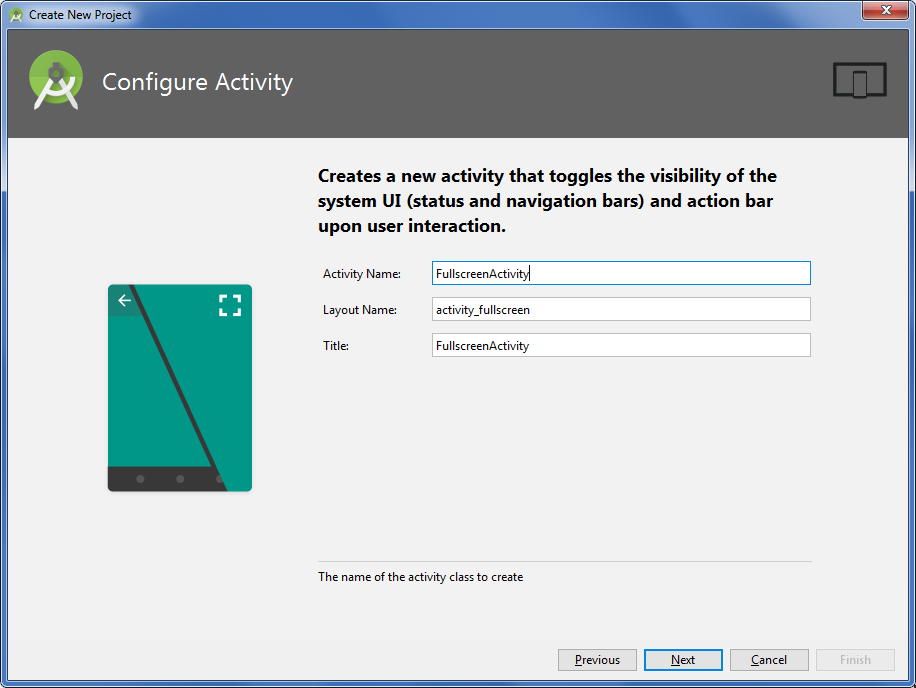Click the 'Configure Activity' heading
The image size is (916, 688).
coord(197,82)
